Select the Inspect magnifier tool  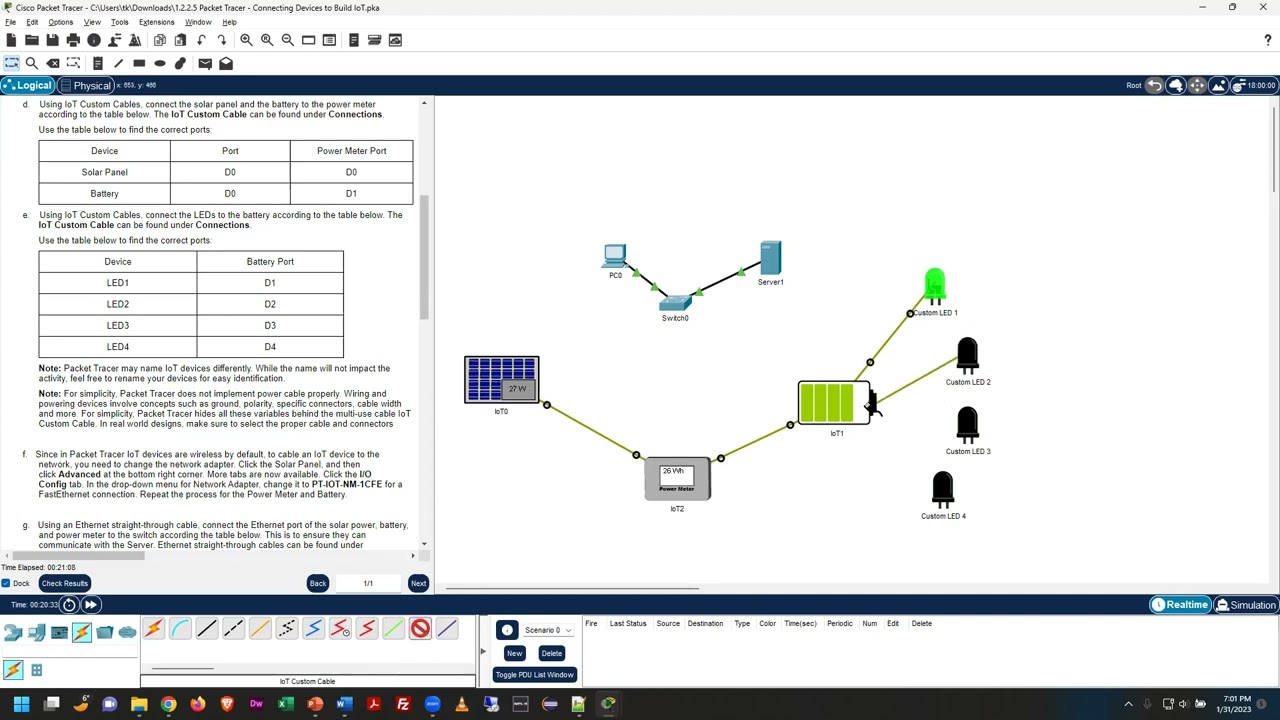point(32,63)
